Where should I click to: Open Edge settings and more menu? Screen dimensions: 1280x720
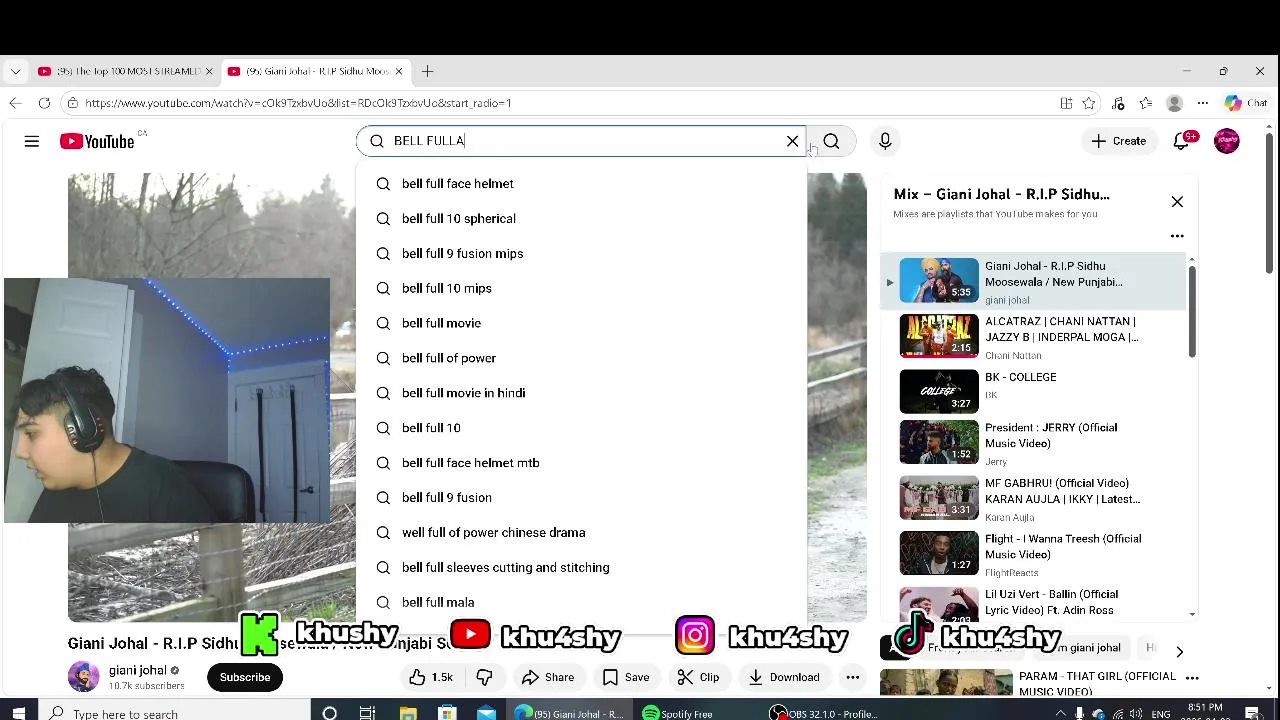click(x=1203, y=103)
